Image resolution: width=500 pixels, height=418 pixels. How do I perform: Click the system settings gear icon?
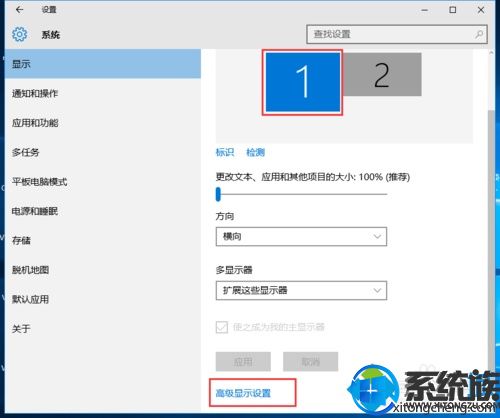[19, 34]
